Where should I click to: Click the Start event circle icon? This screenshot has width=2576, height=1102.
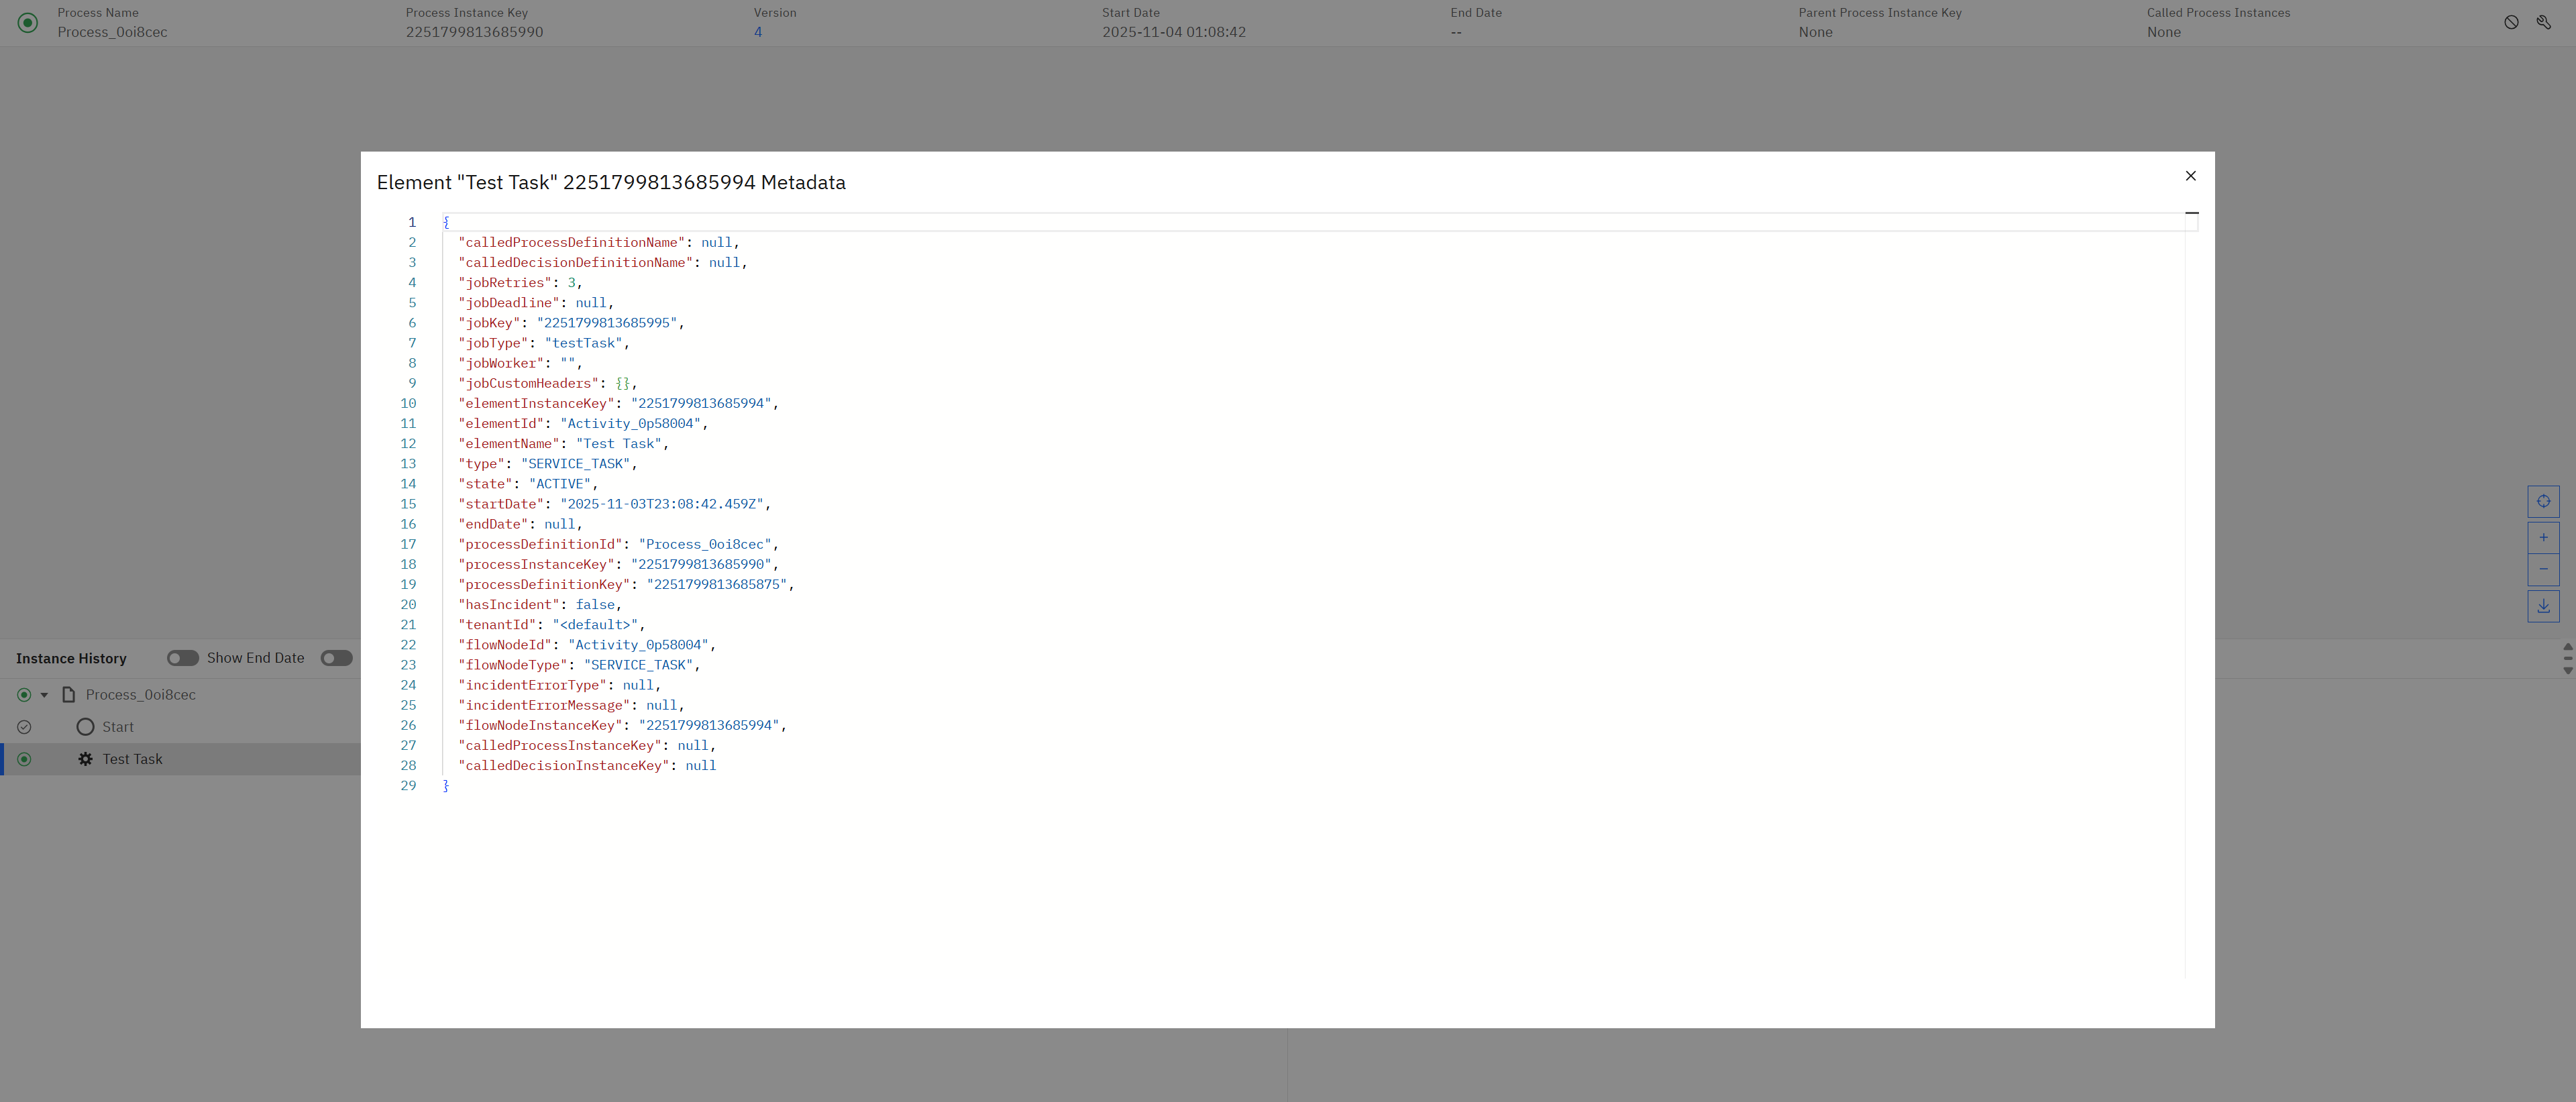[x=85, y=727]
